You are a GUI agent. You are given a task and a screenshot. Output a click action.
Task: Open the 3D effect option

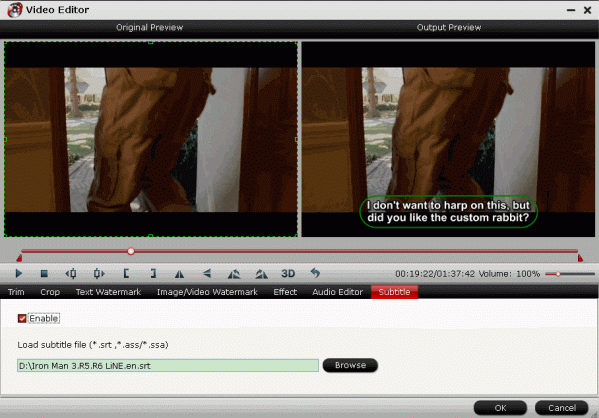click(x=288, y=274)
